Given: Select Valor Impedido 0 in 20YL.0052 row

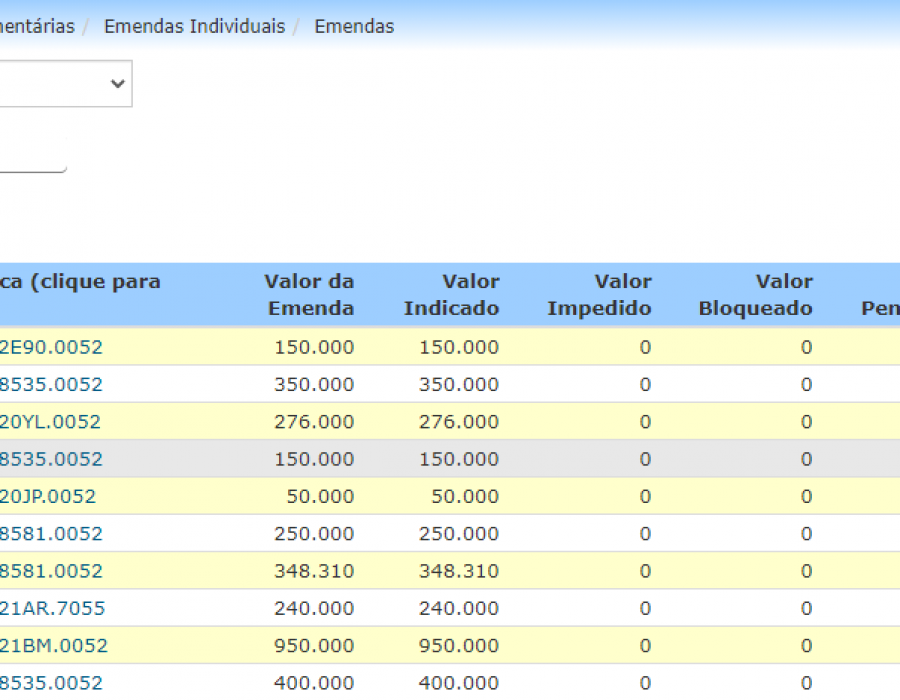Looking at the screenshot, I should 645,422.
